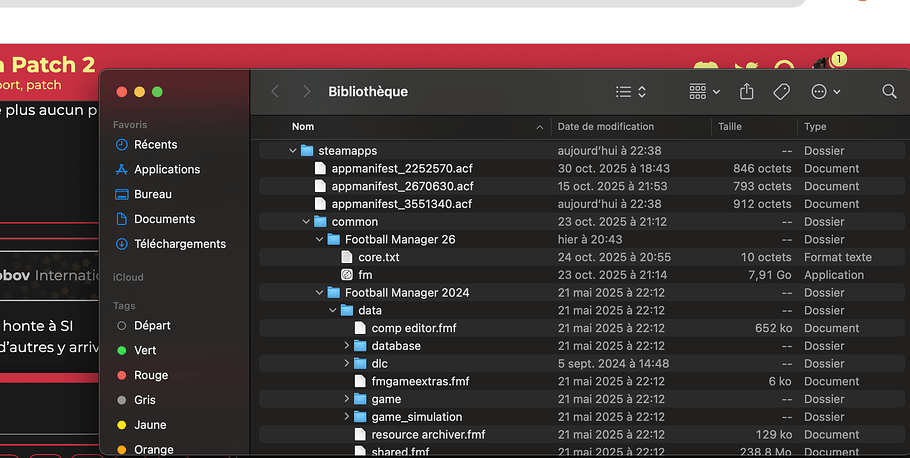
Task: Go back with the left chevron
Action: click(276, 91)
